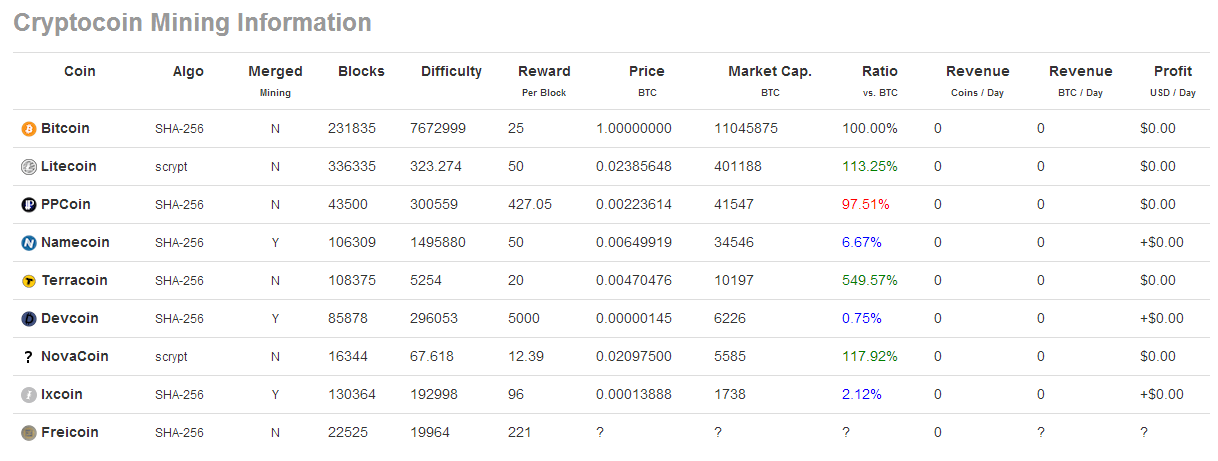Click the Cryptocoin Mining Information heading
Viewport: 1218px width, 461px height.
pyautogui.click(x=192, y=23)
